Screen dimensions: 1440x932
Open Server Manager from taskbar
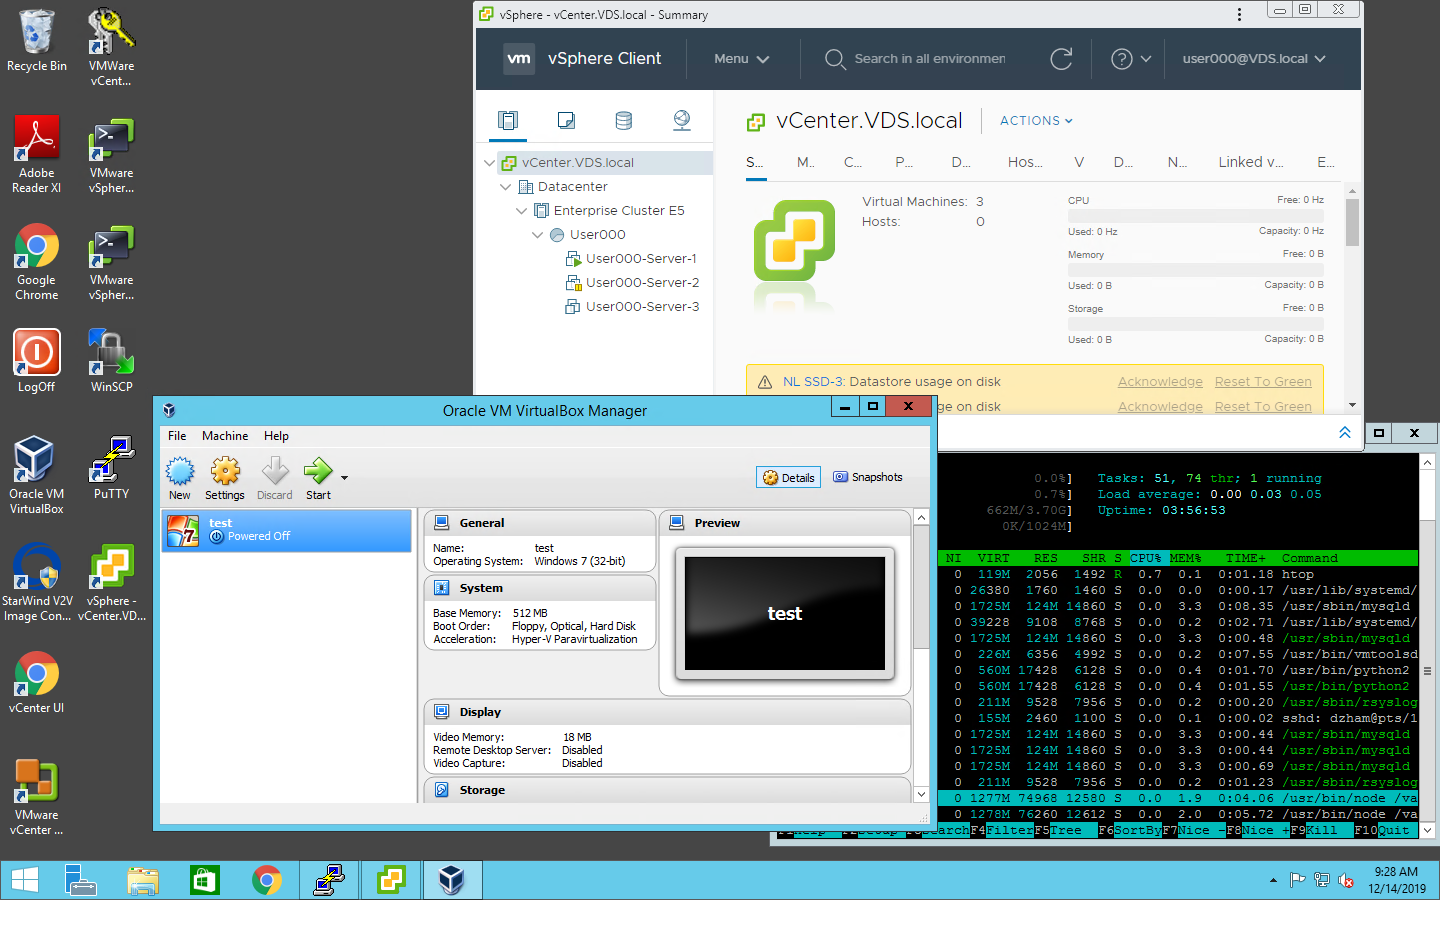tap(81, 880)
